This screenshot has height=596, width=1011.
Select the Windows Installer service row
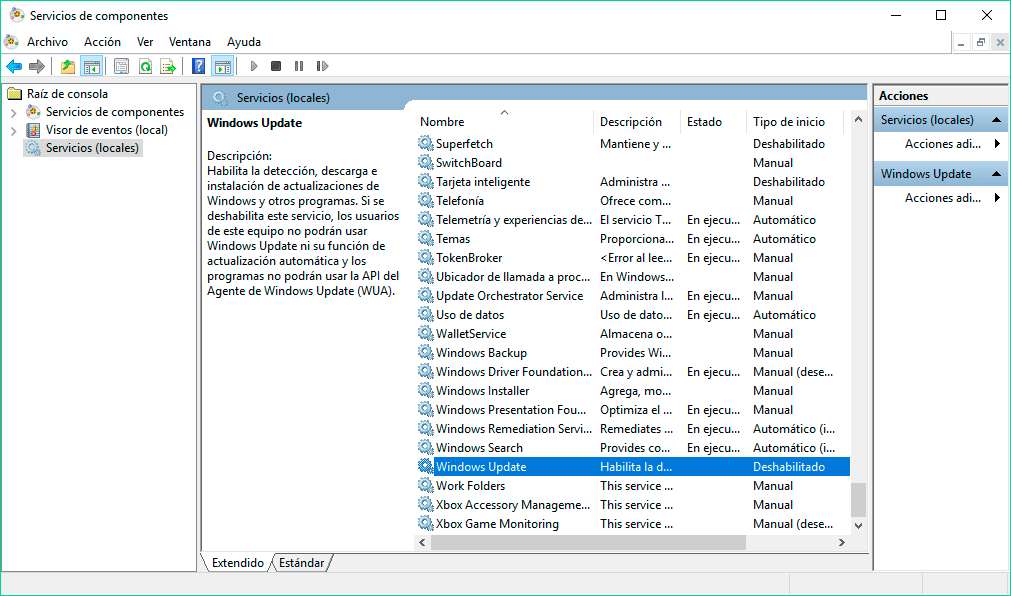pos(633,390)
